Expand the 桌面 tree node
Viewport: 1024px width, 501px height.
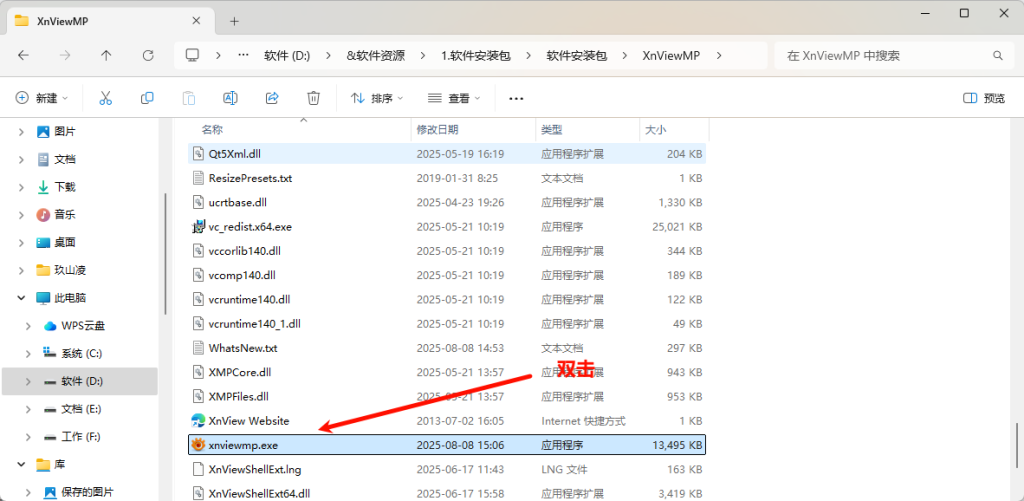tap(22, 242)
